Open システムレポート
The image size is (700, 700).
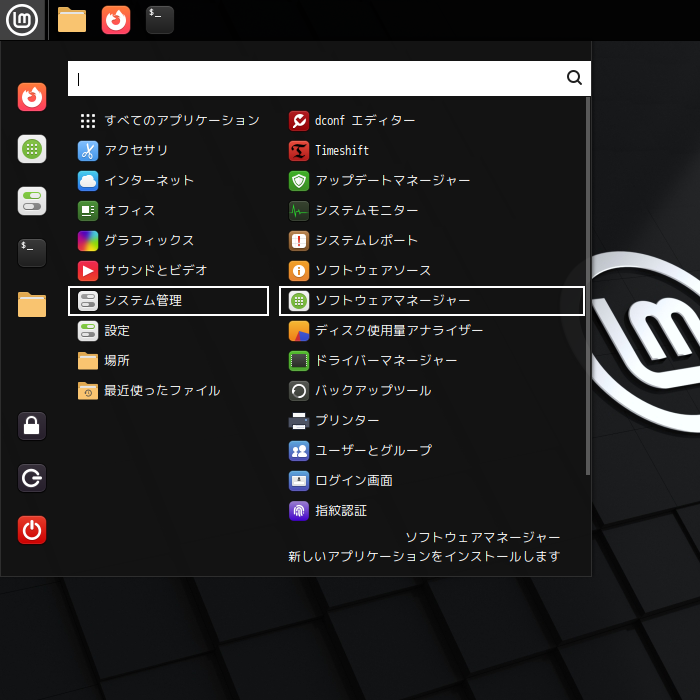432,241
